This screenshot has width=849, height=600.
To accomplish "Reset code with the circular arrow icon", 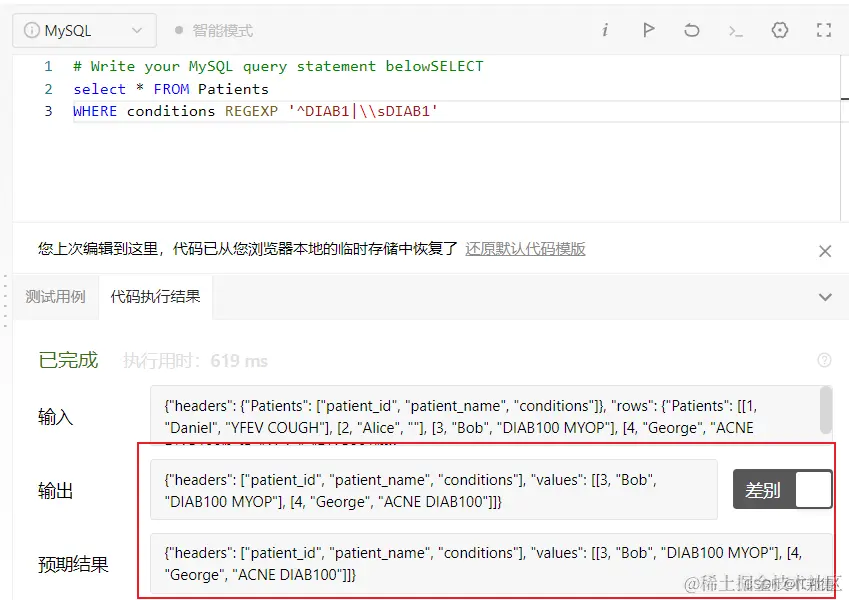I will pyautogui.click(x=691, y=30).
